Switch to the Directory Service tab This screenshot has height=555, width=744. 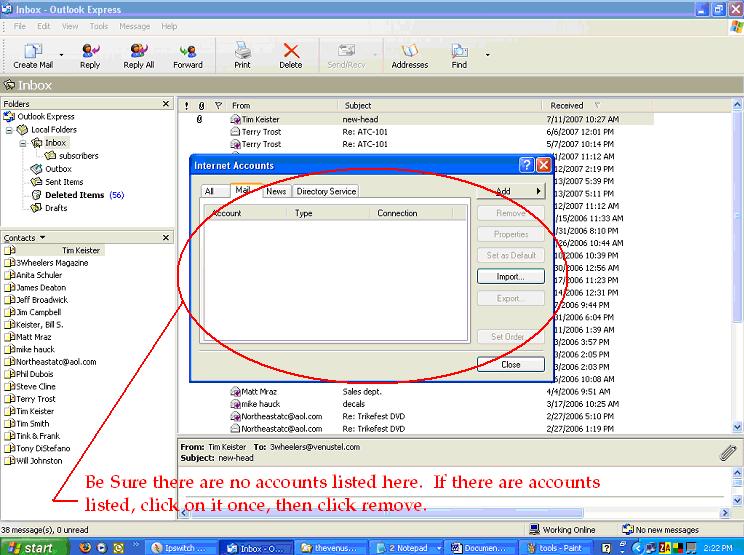pyautogui.click(x=326, y=191)
